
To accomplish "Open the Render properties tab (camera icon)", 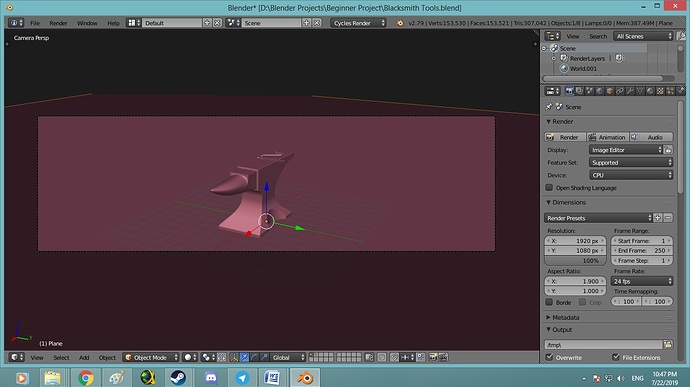I will tap(569, 91).
